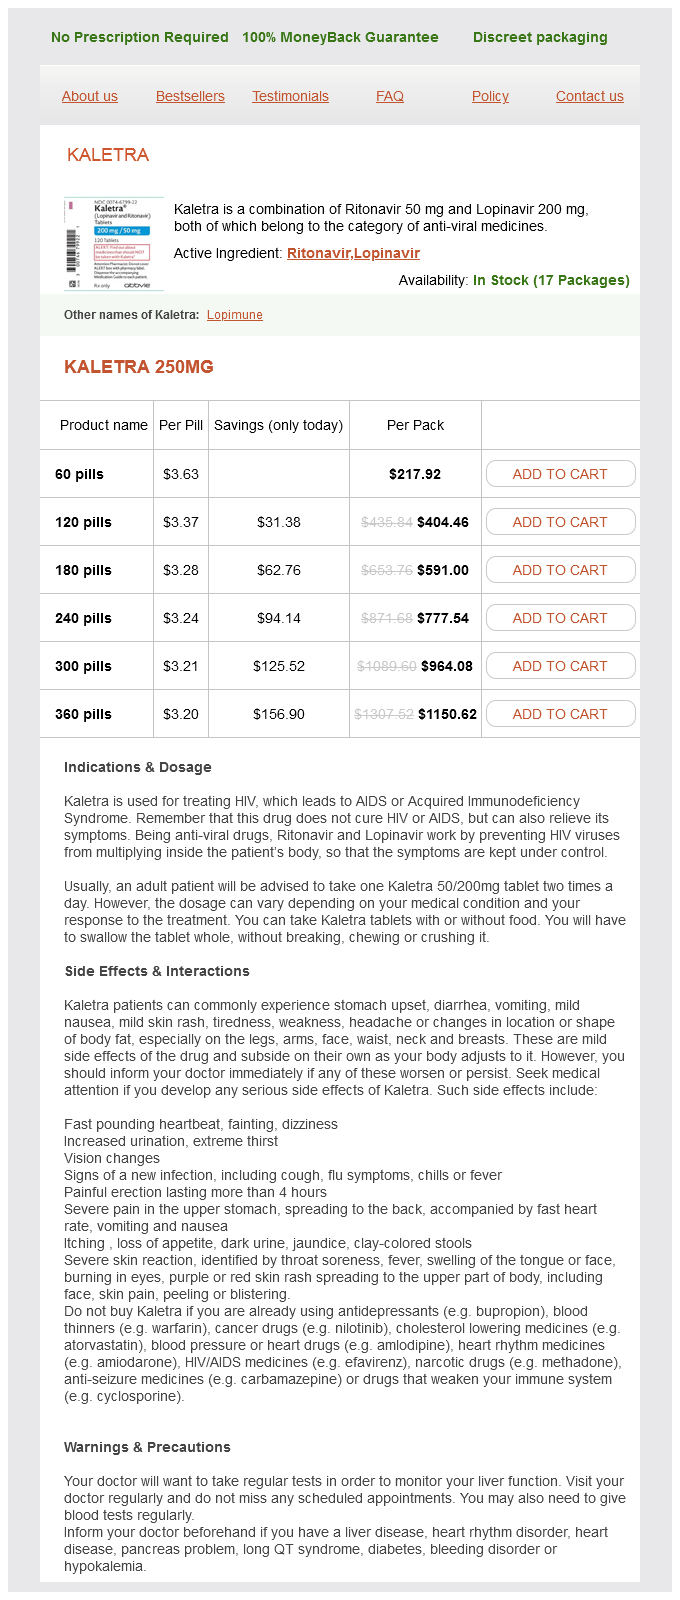
Task: Open the Testimonials page
Action: coord(290,96)
